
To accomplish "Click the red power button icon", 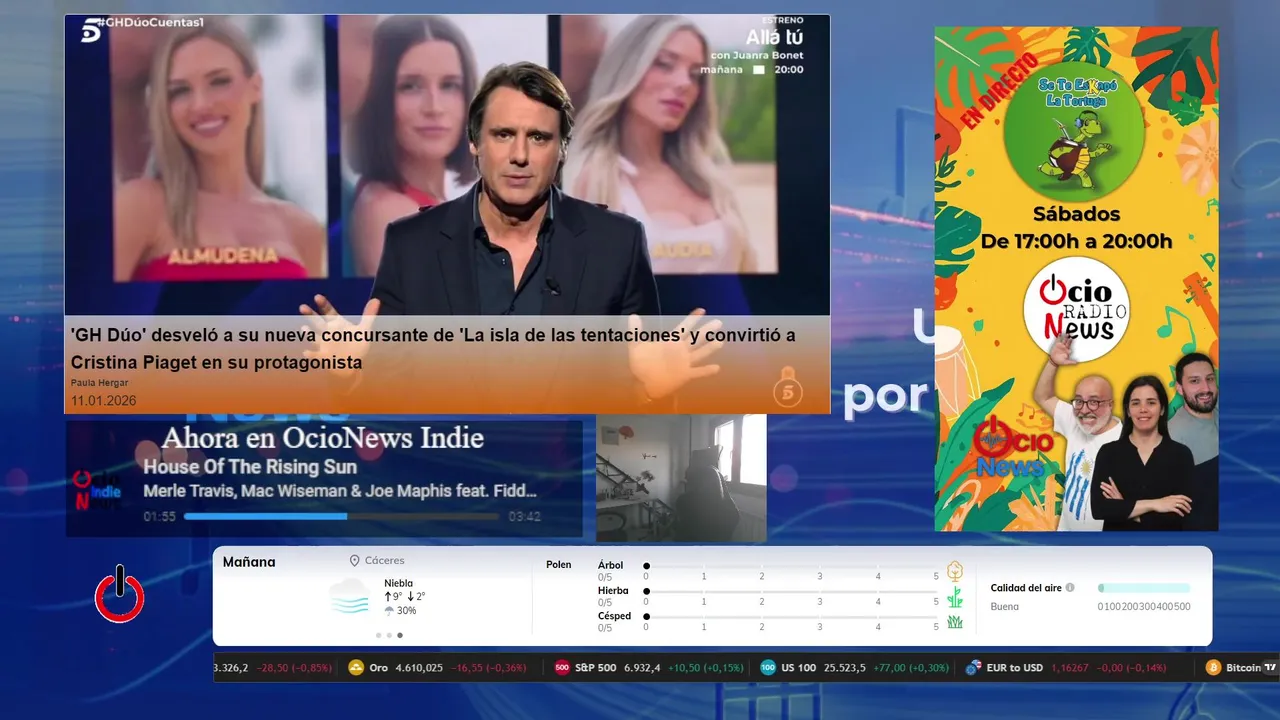I will 120,595.
